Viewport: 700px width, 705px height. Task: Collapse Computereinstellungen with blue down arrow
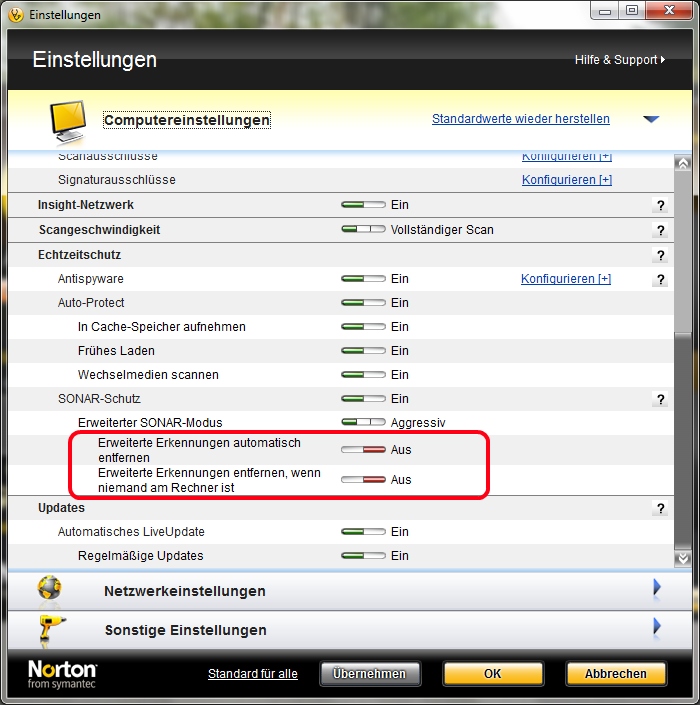pyautogui.click(x=651, y=119)
